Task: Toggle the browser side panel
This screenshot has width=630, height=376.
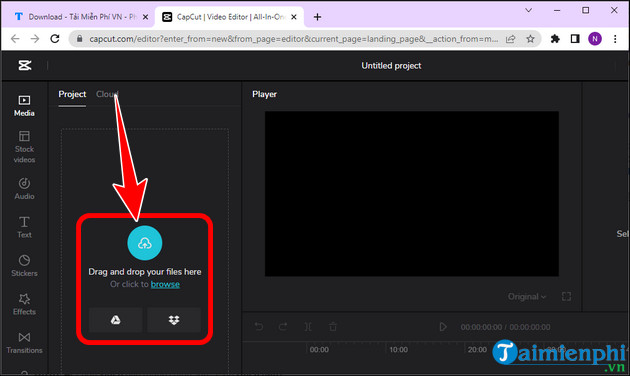Action: [x=575, y=39]
